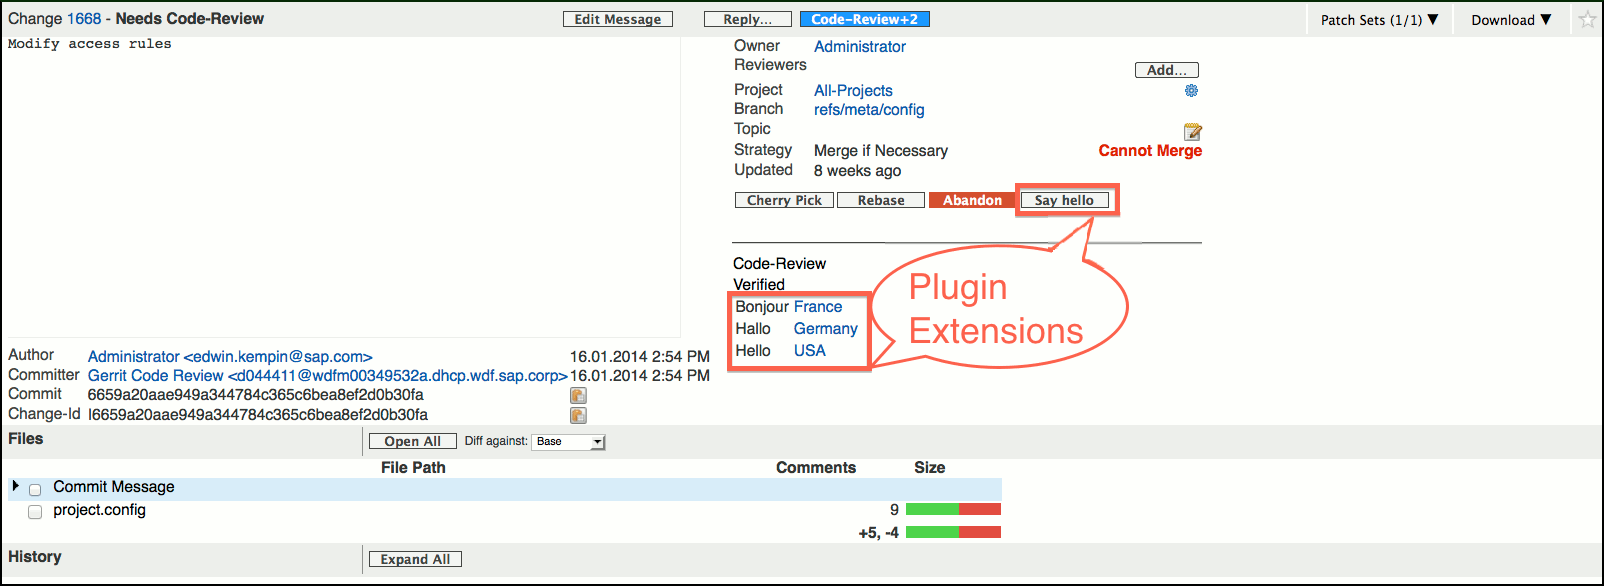
Task: Copy the Change-Id using the clipboard icon
Action: point(578,416)
